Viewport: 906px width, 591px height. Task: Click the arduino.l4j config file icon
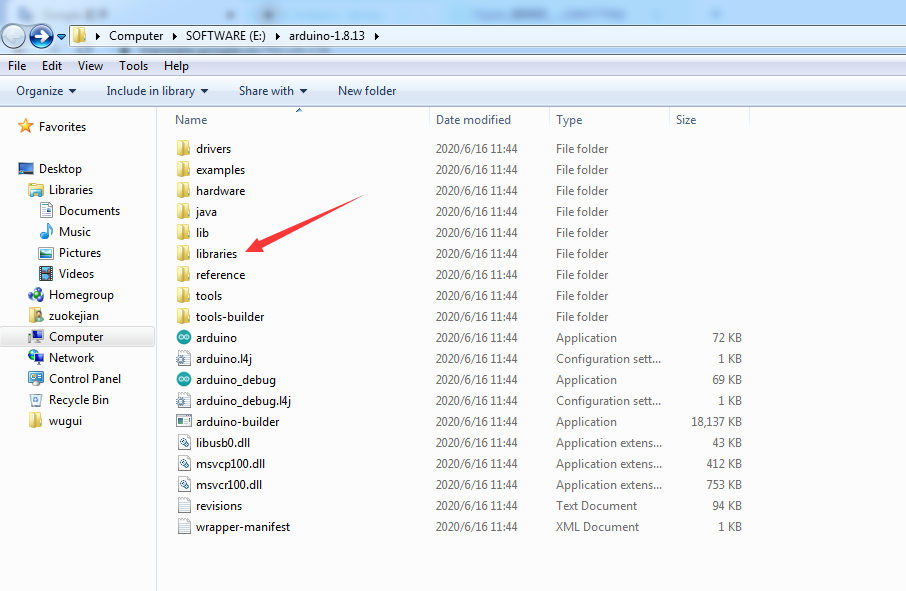pos(184,359)
